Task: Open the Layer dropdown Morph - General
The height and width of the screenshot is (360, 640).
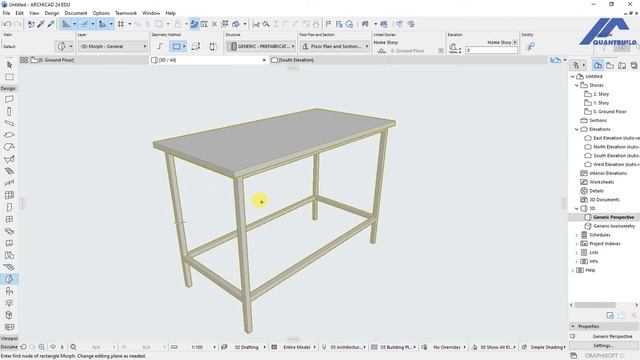Action: [x=113, y=47]
